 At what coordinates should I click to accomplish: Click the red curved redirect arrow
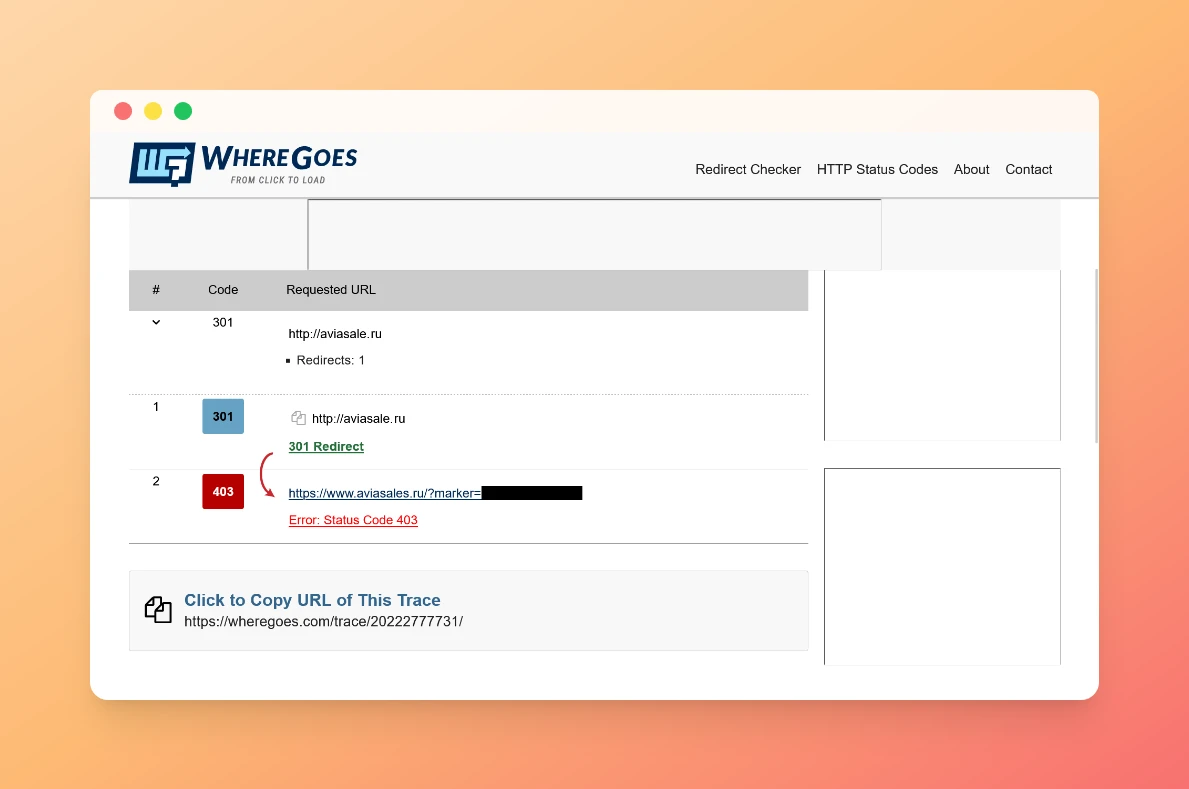tap(266, 475)
